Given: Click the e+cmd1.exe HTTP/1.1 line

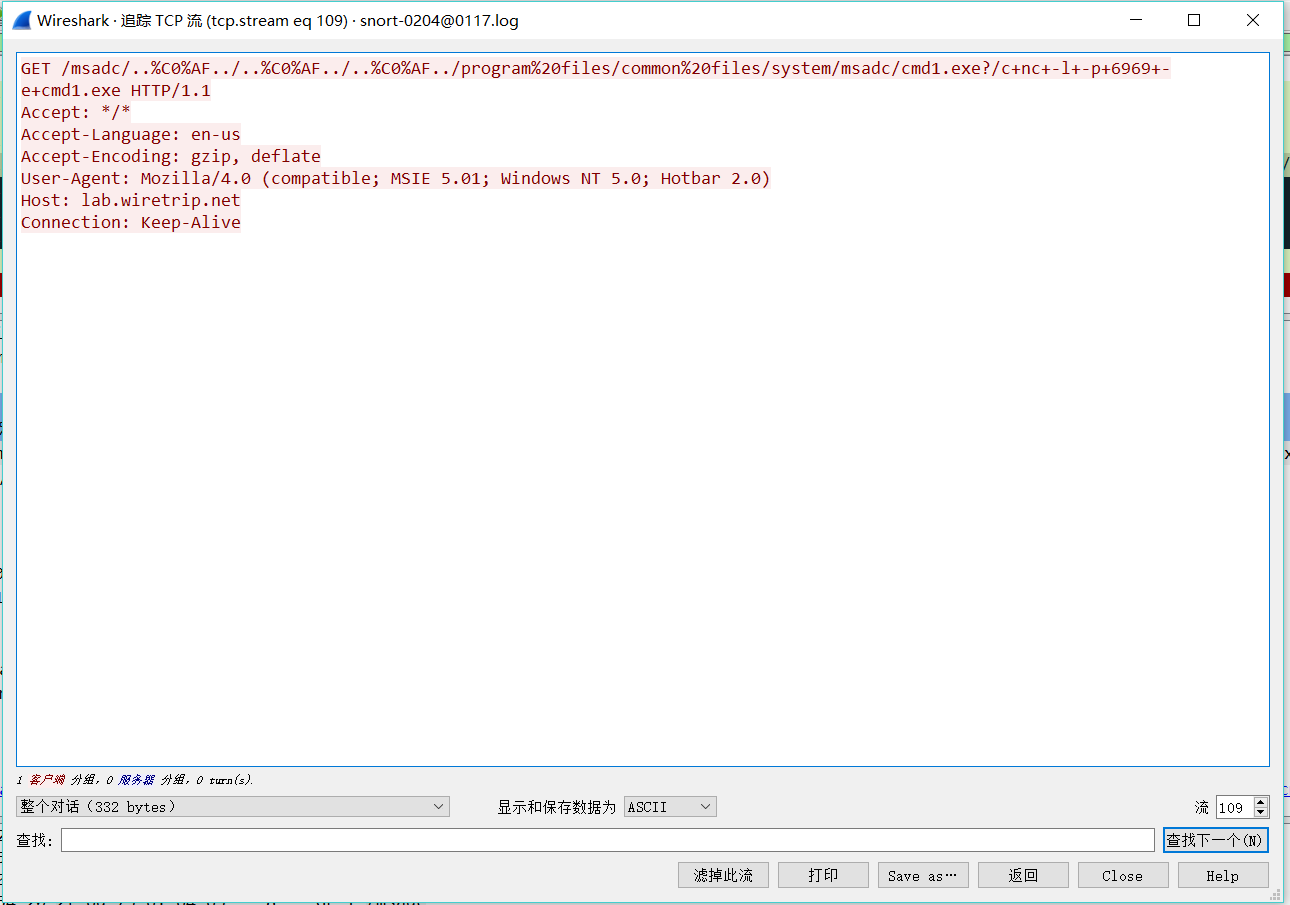Looking at the screenshot, I should coord(116,90).
